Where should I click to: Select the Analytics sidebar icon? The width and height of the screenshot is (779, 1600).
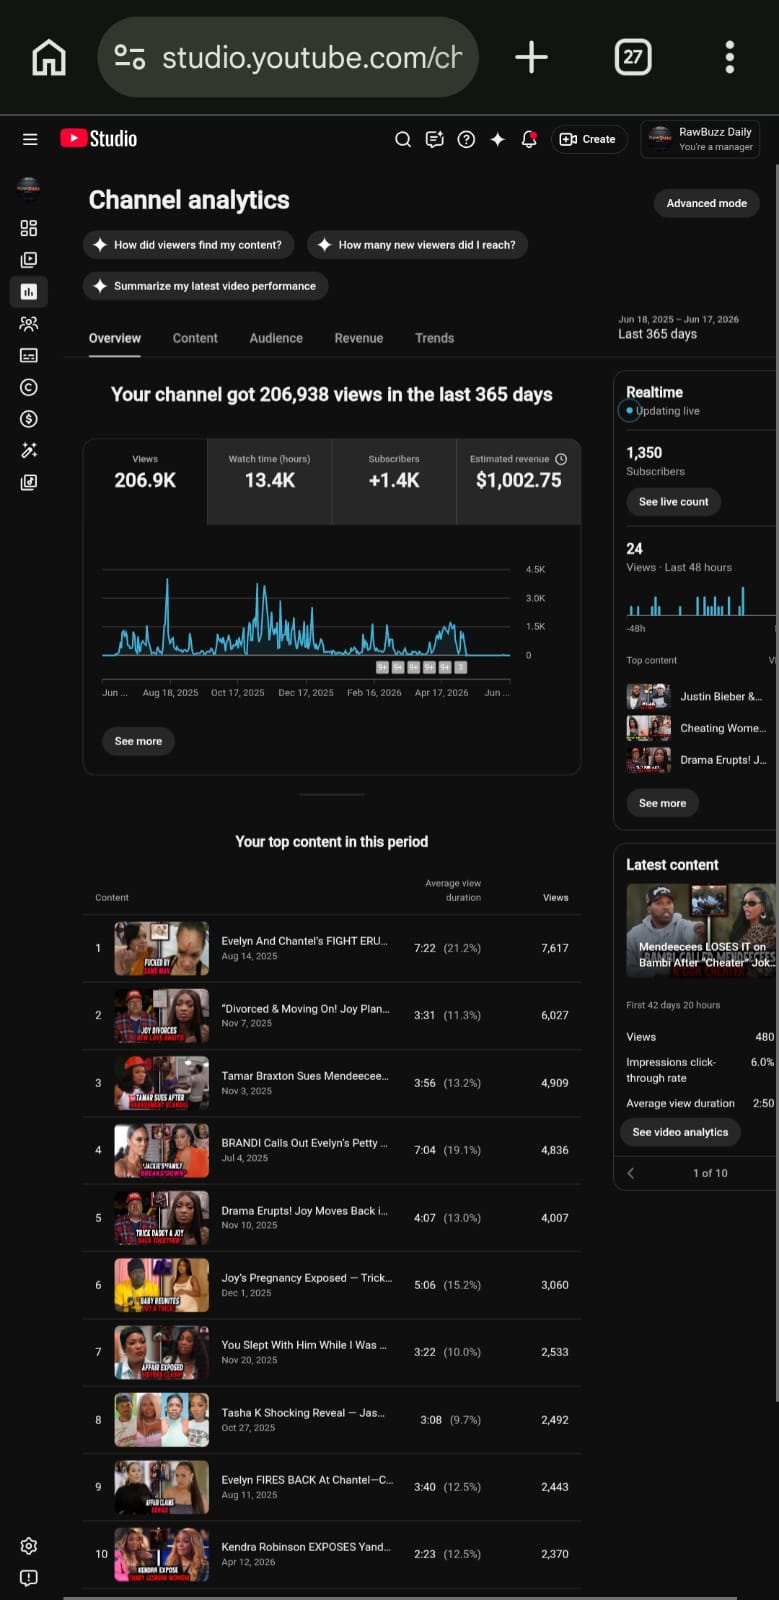pyautogui.click(x=29, y=291)
